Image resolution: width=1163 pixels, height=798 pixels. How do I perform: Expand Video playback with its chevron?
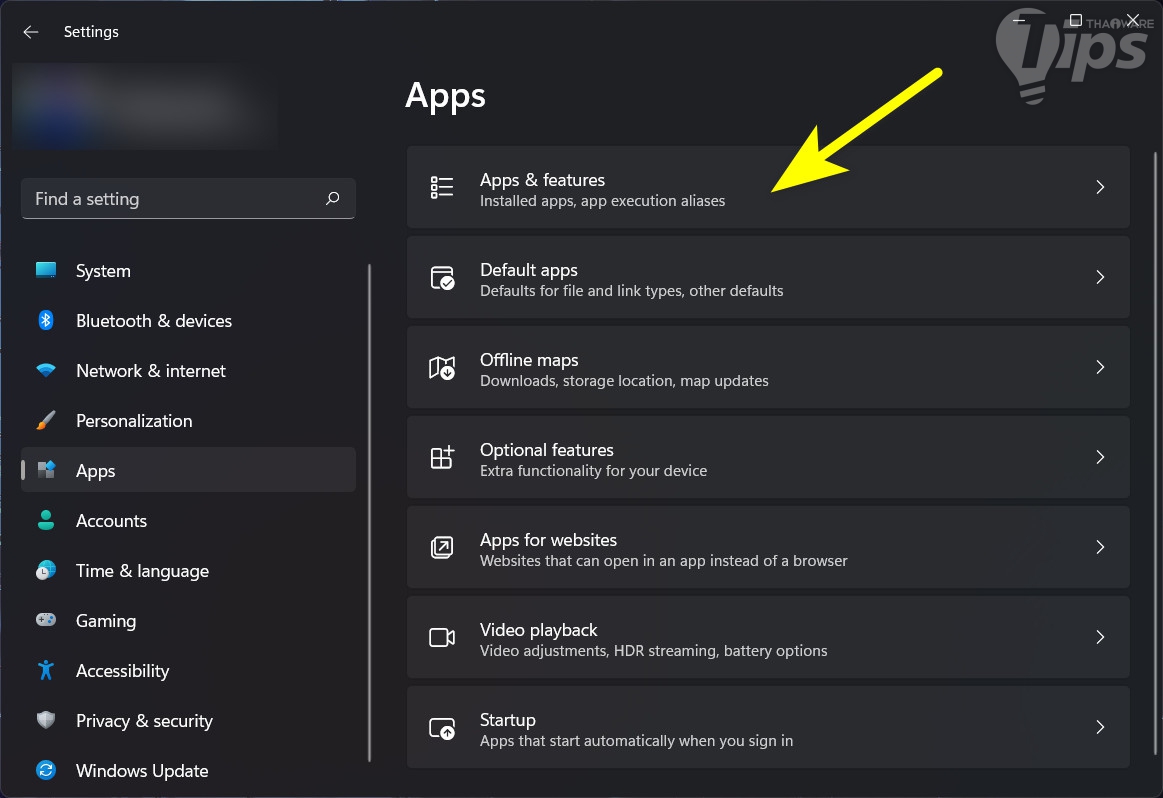1100,637
